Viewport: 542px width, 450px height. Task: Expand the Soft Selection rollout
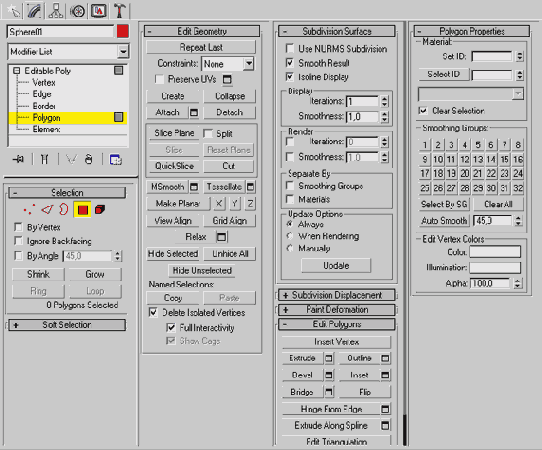(x=67, y=325)
